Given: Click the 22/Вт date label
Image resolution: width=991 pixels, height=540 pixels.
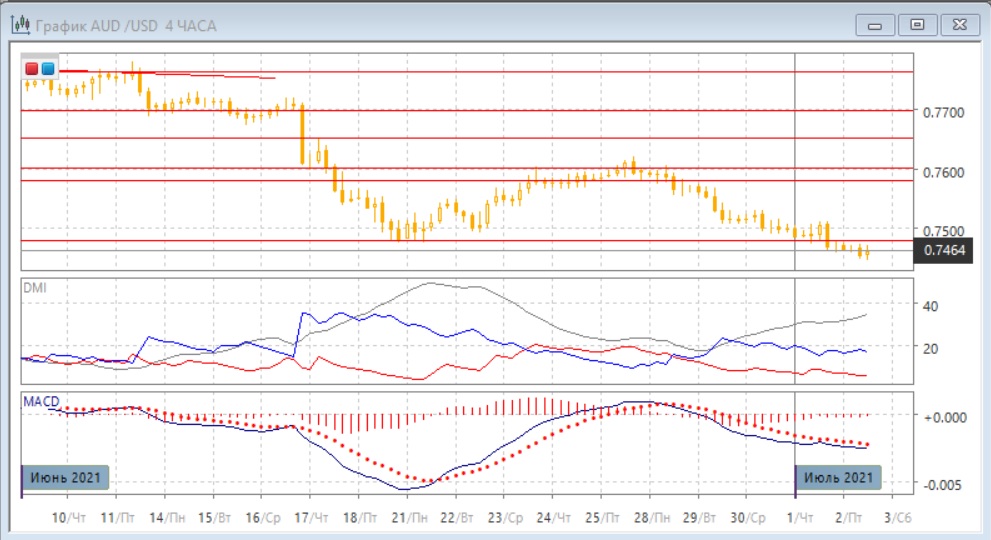Looking at the screenshot, I should click(457, 518).
